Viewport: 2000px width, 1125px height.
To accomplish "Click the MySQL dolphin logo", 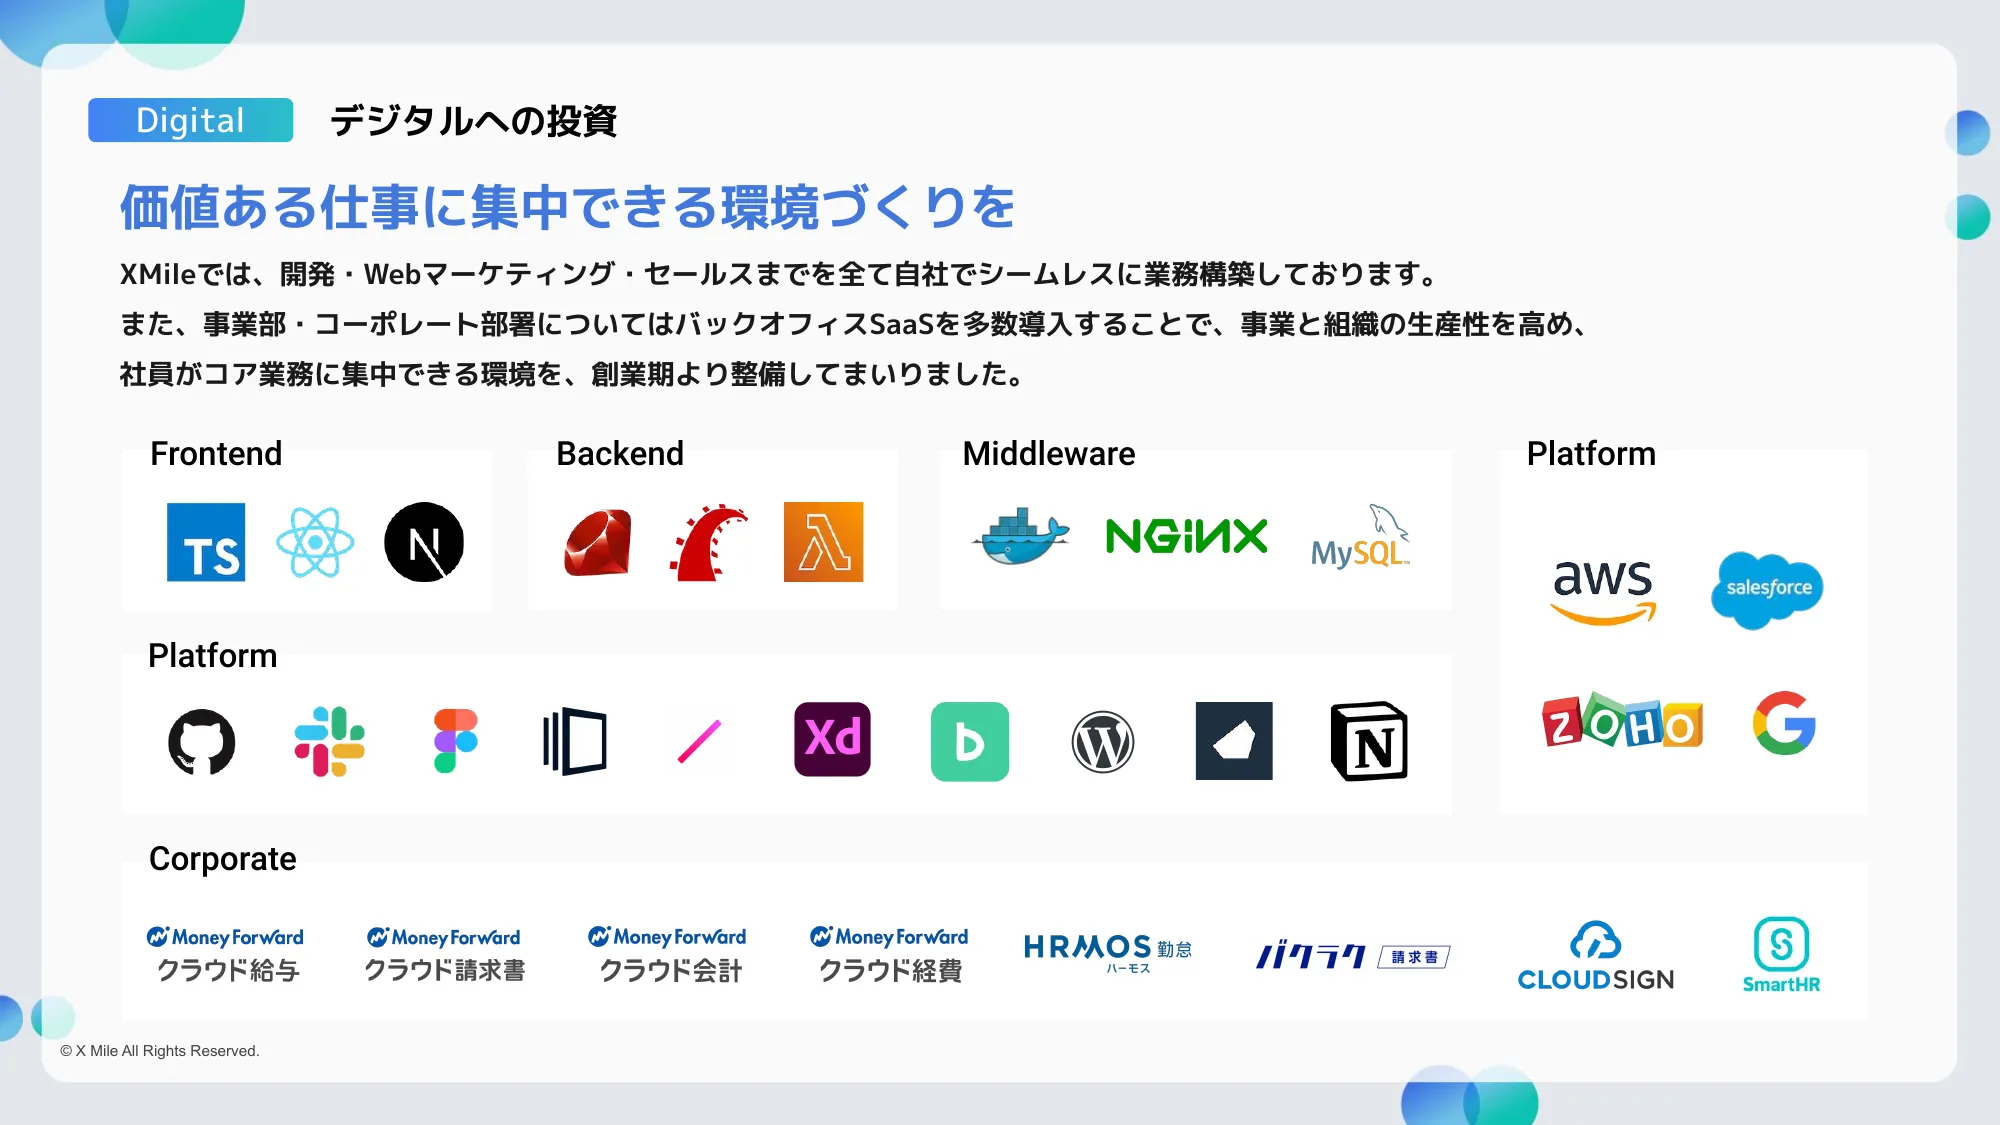I will click(x=1361, y=536).
